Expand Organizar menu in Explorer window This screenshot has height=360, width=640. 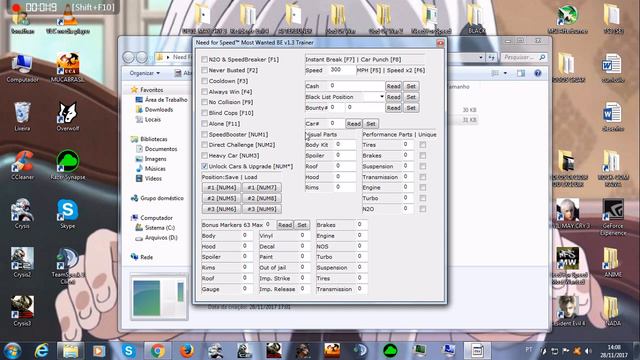(x=144, y=73)
